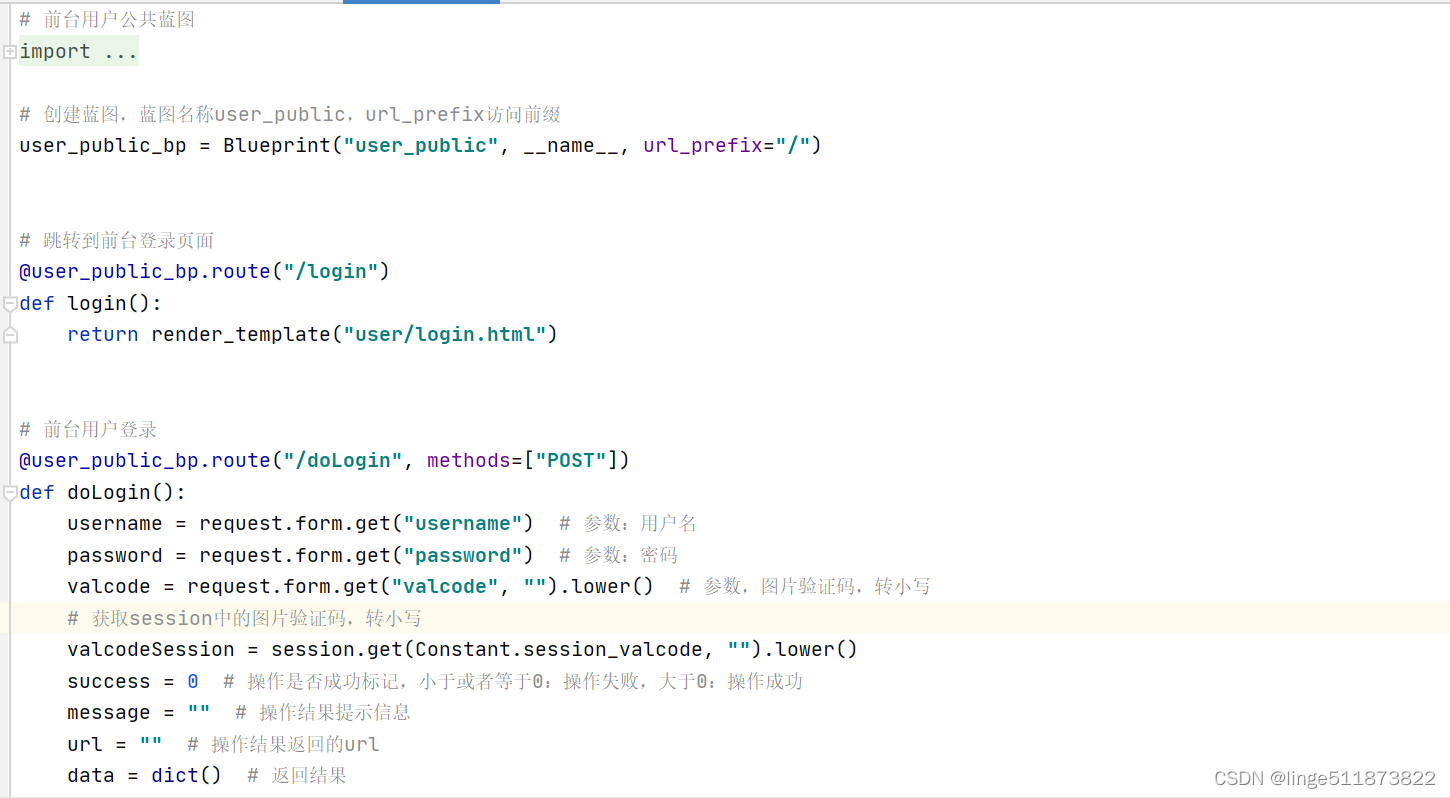Click the comment '# 操作结果提示信息'
This screenshot has width=1450, height=798.
point(323,712)
